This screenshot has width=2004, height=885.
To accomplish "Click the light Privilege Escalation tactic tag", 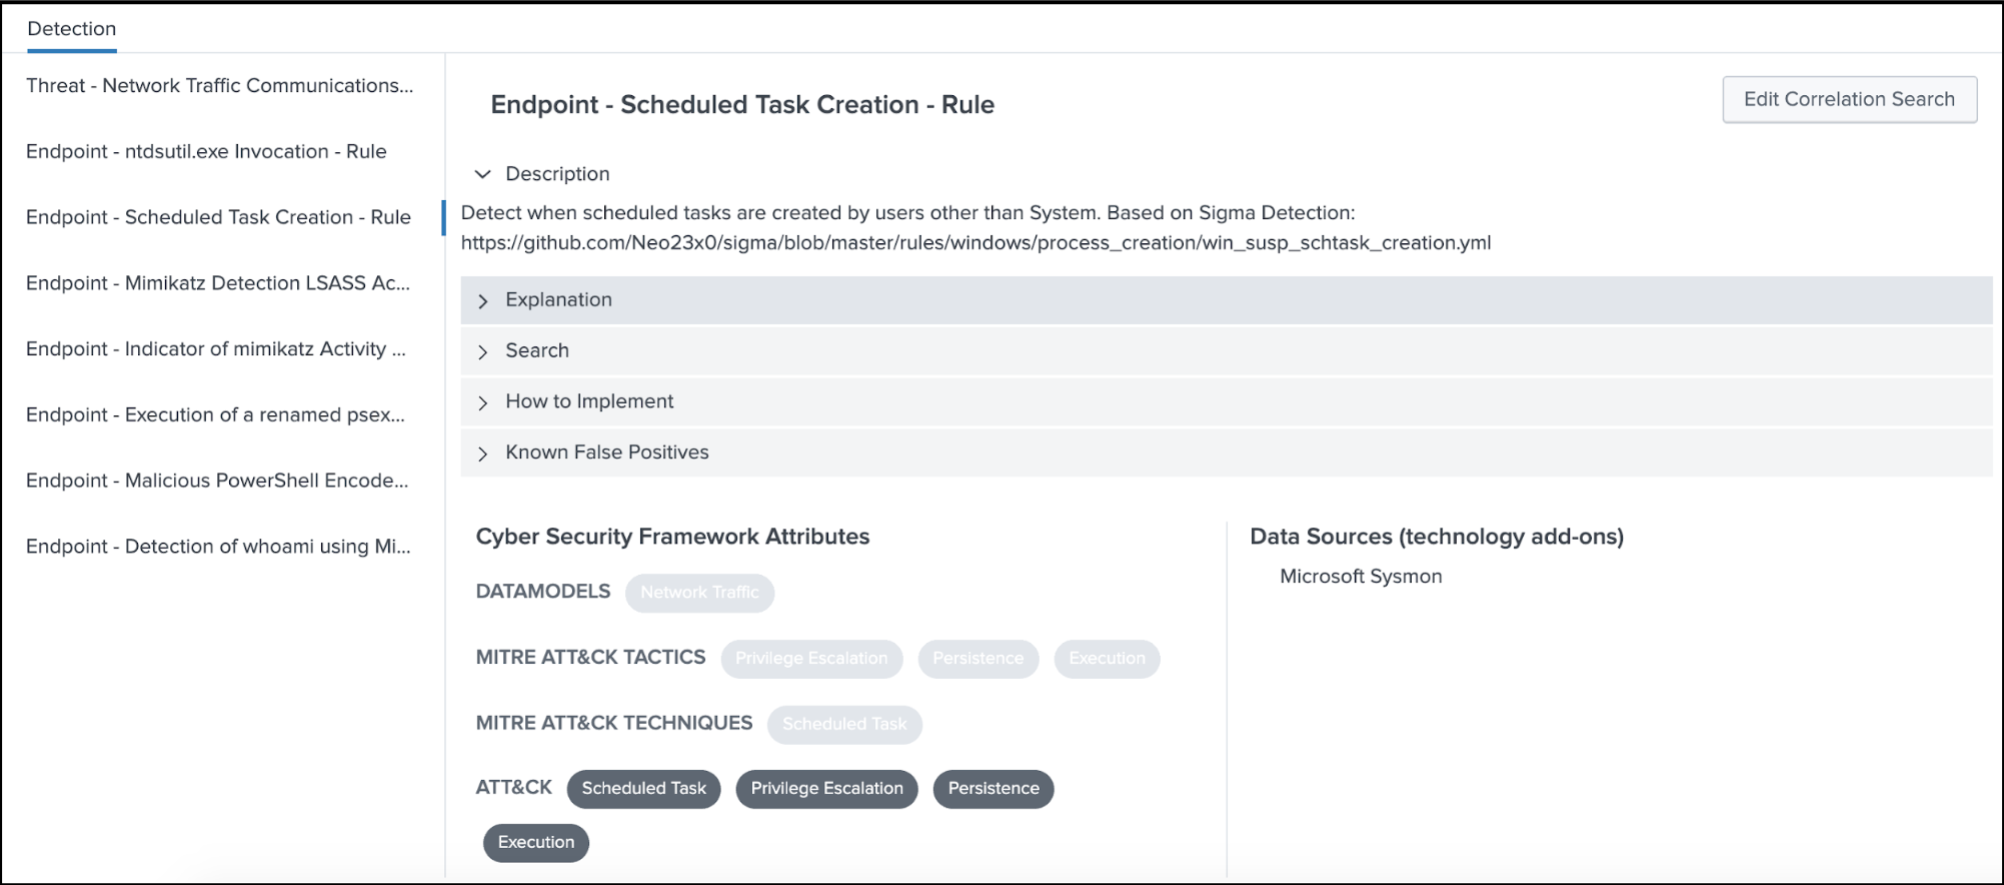I will [x=811, y=658].
